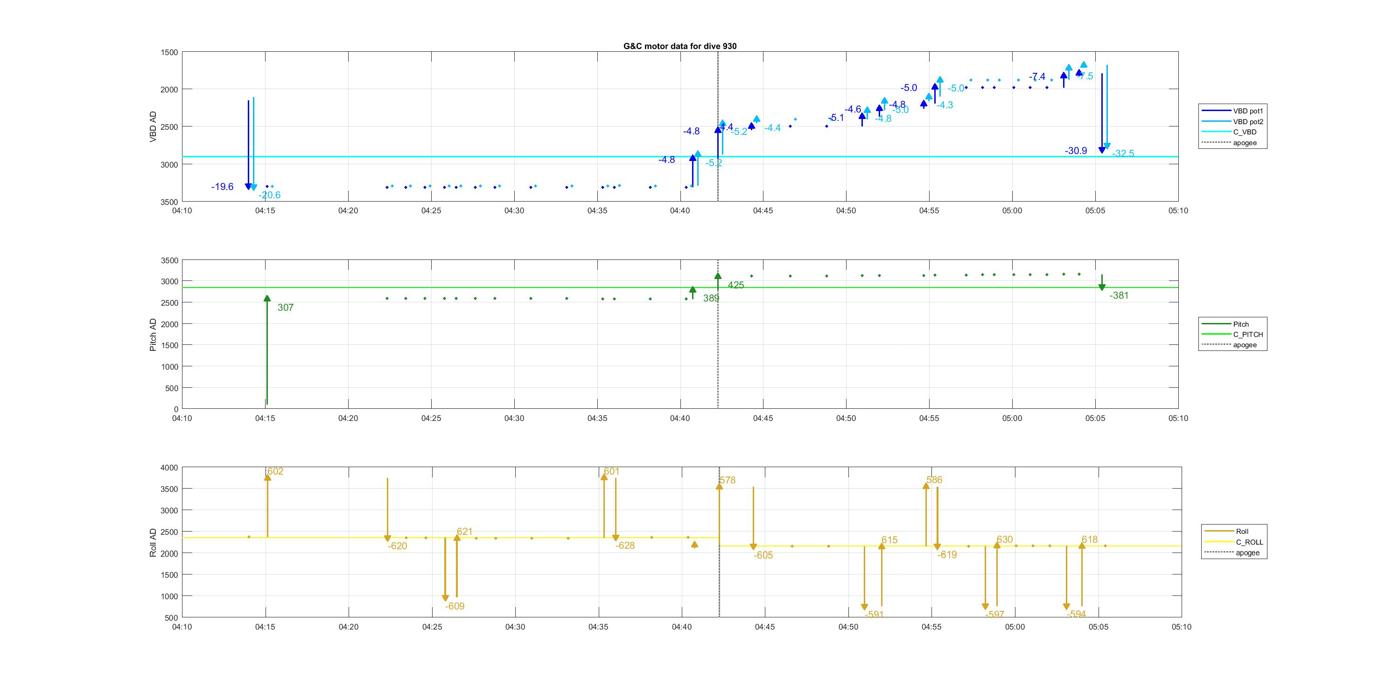
Task: Click the '-20.6' VBD data label
Action: coord(269,195)
